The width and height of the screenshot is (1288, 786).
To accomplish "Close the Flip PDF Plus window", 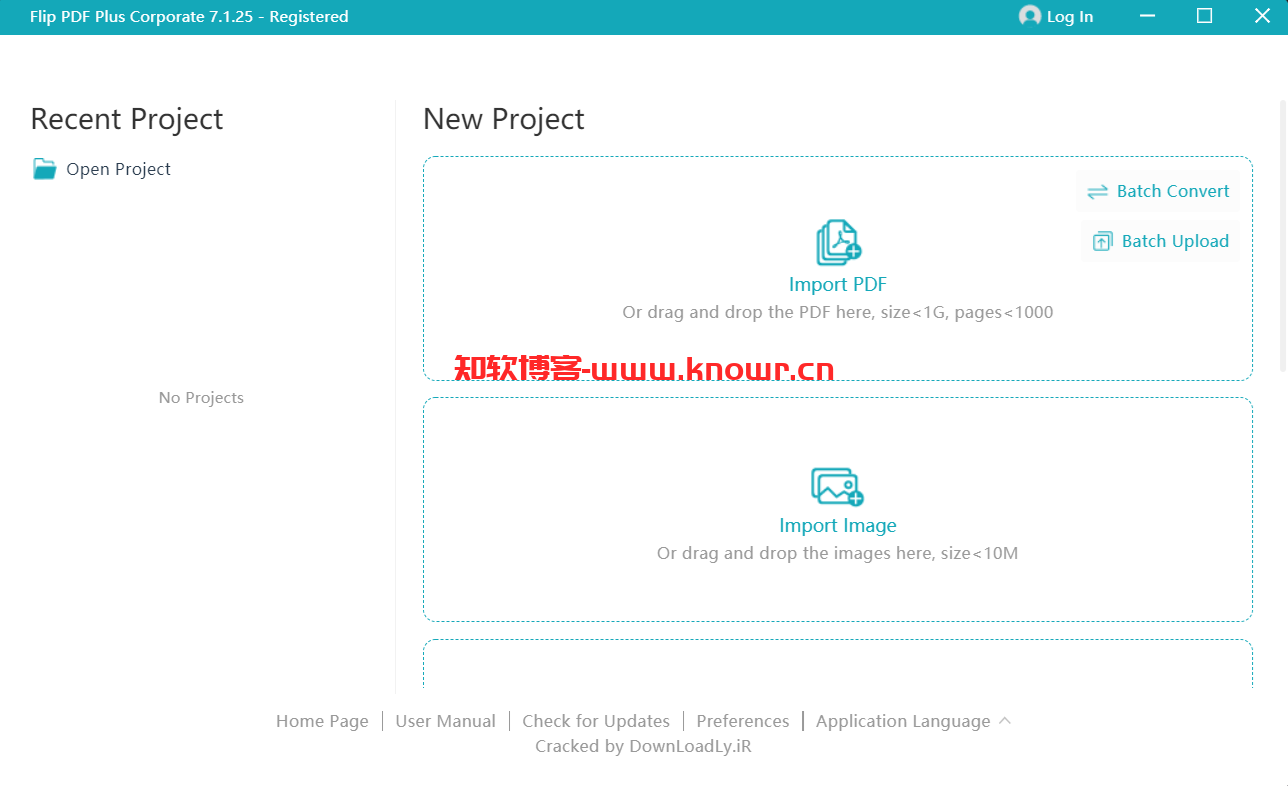I will [1262, 16].
